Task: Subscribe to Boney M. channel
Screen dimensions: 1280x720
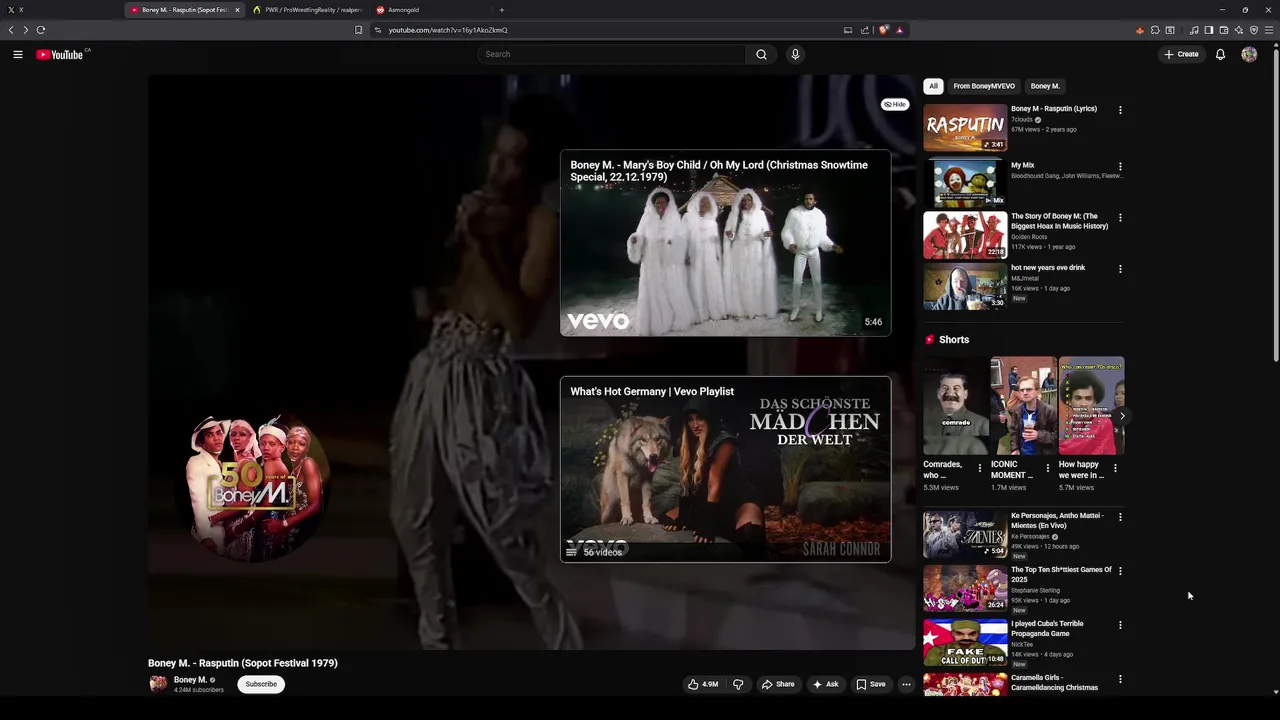Action: tap(261, 684)
